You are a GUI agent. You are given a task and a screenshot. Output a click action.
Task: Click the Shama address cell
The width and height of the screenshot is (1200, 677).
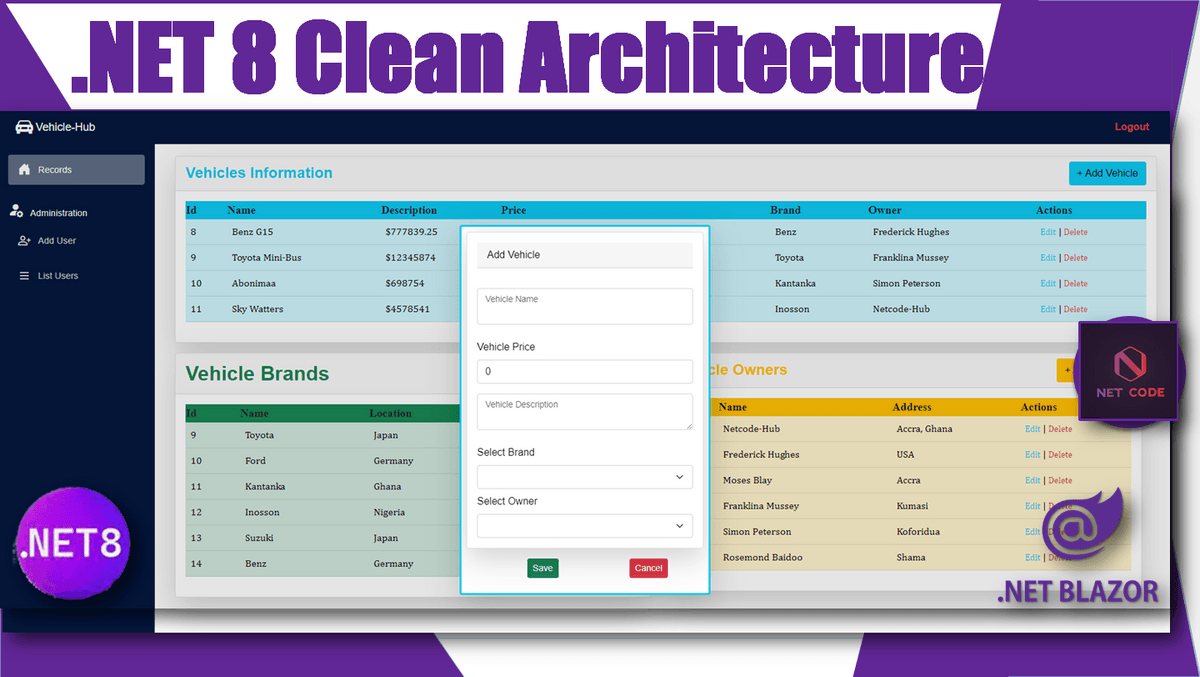pyautogui.click(x=911, y=558)
